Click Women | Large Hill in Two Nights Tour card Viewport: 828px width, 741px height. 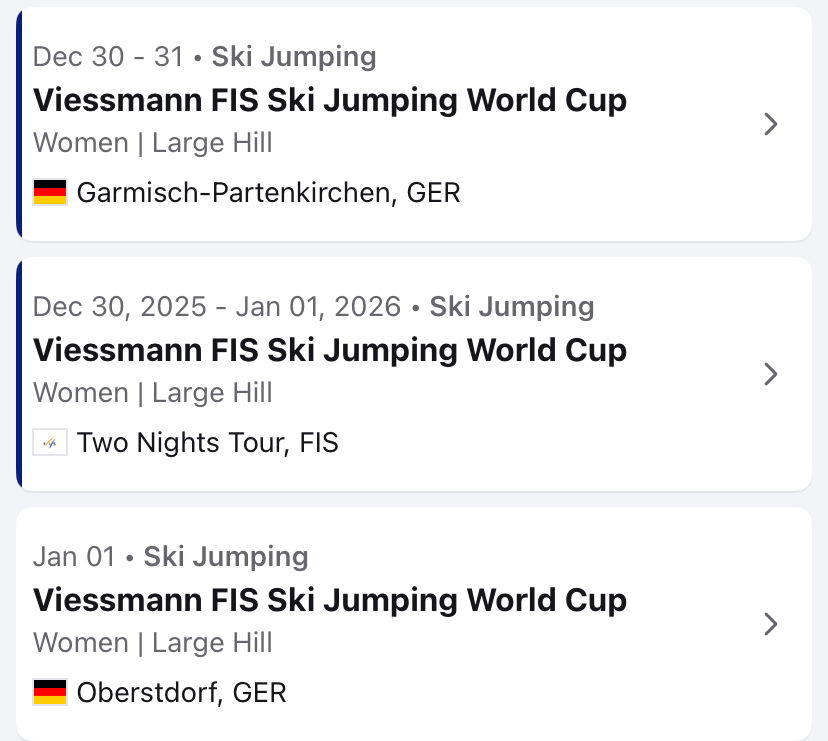pos(153,393)
